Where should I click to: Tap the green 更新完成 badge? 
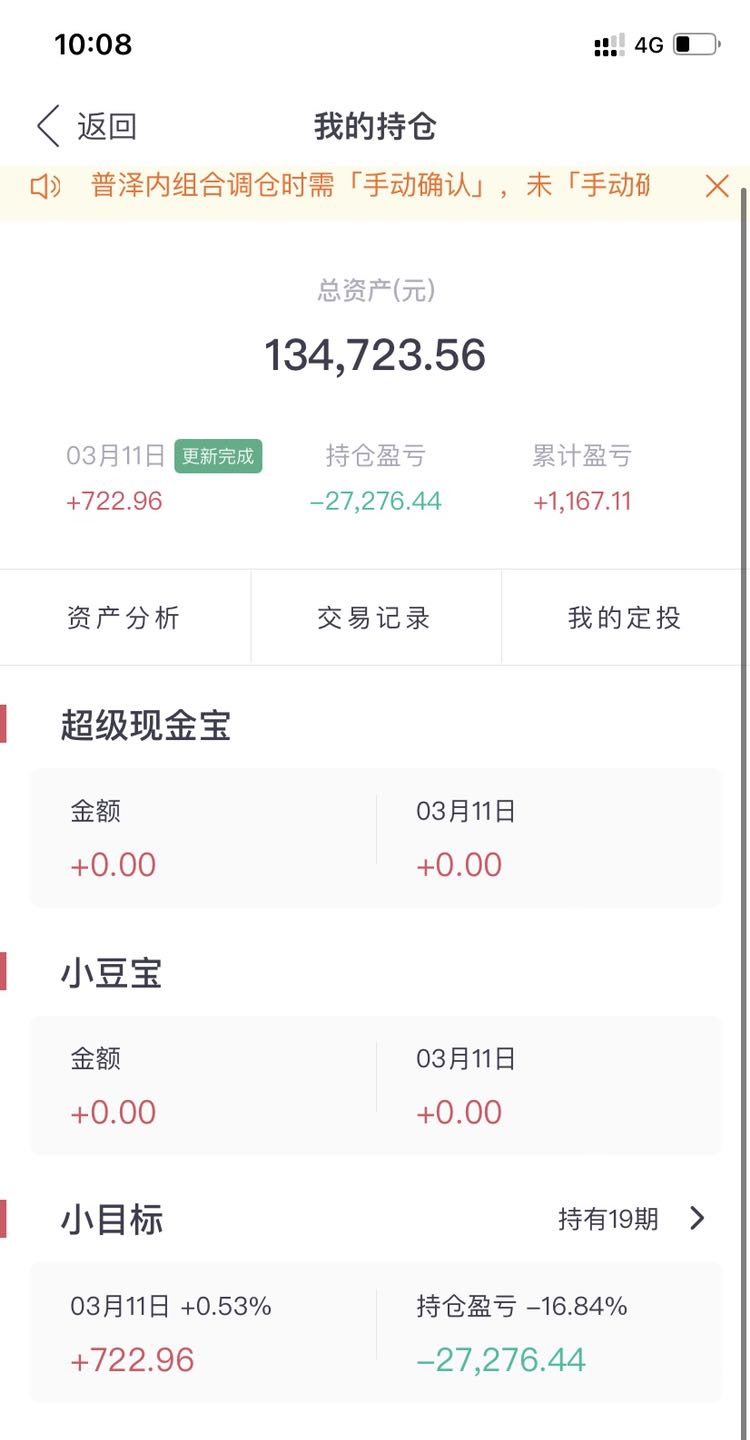218,456
